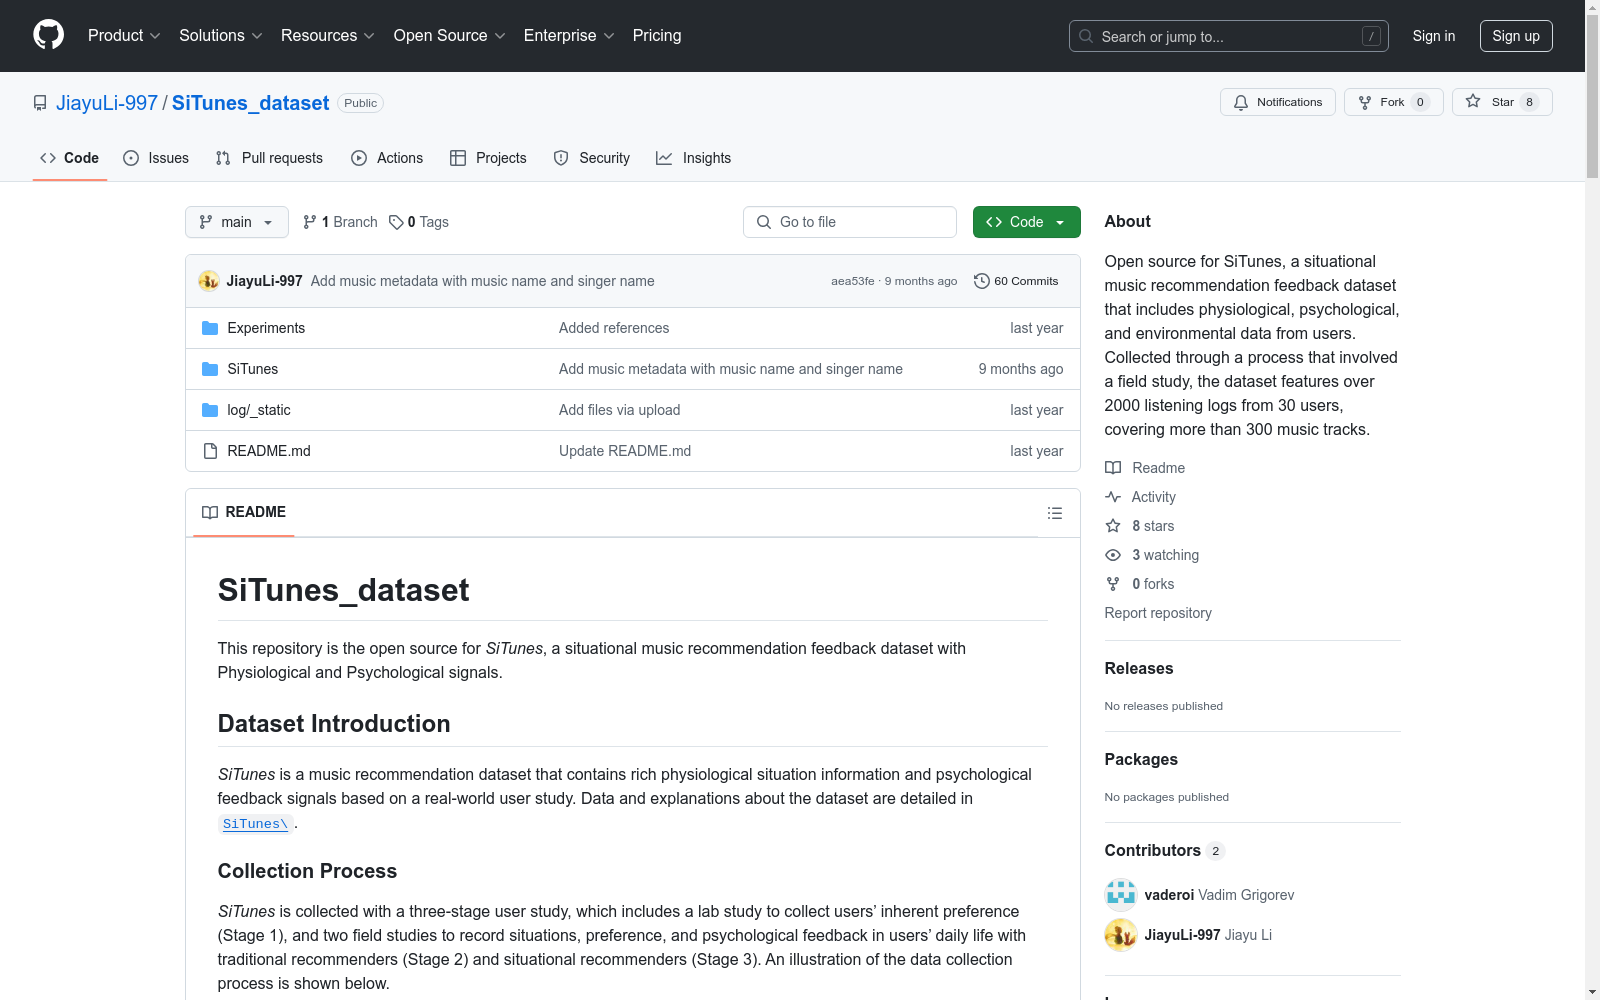Click the SiTunes\ code link in README

click(255, 824)
